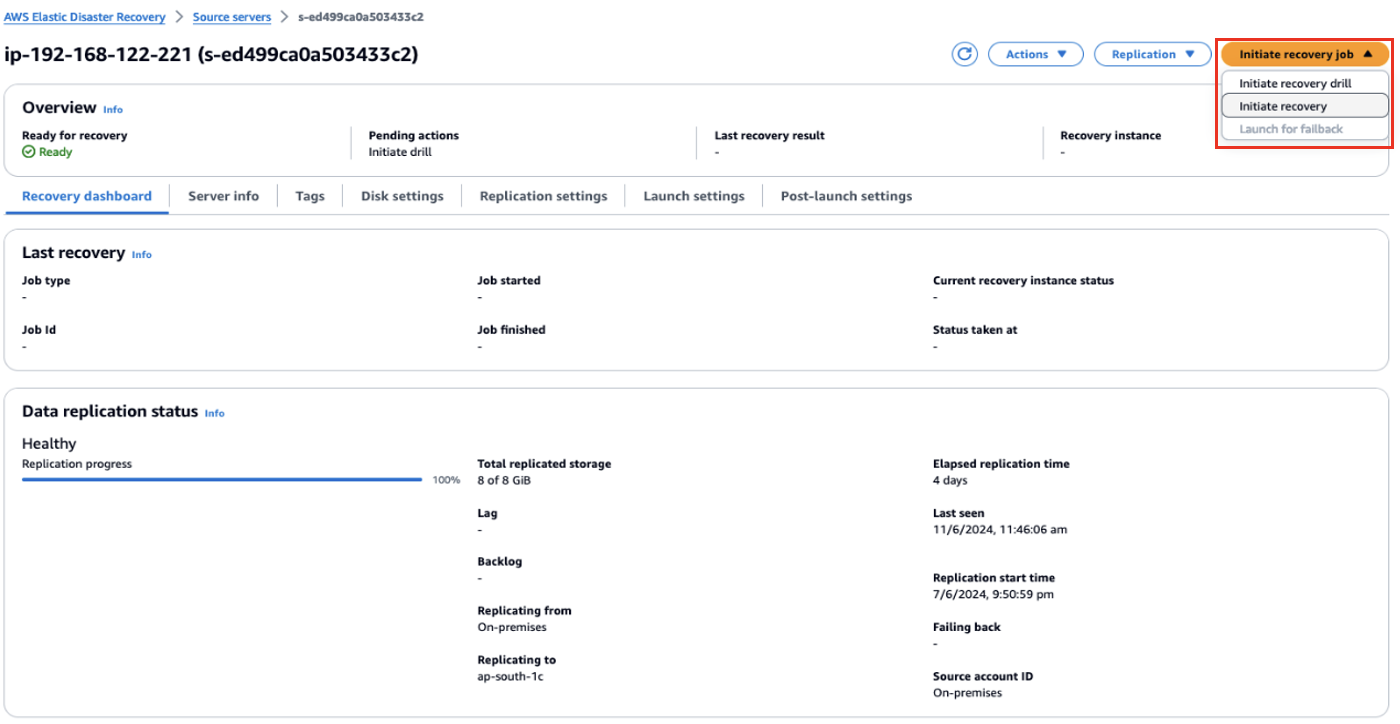
Task: Click the Overview Info link
Action: (113, 109)
